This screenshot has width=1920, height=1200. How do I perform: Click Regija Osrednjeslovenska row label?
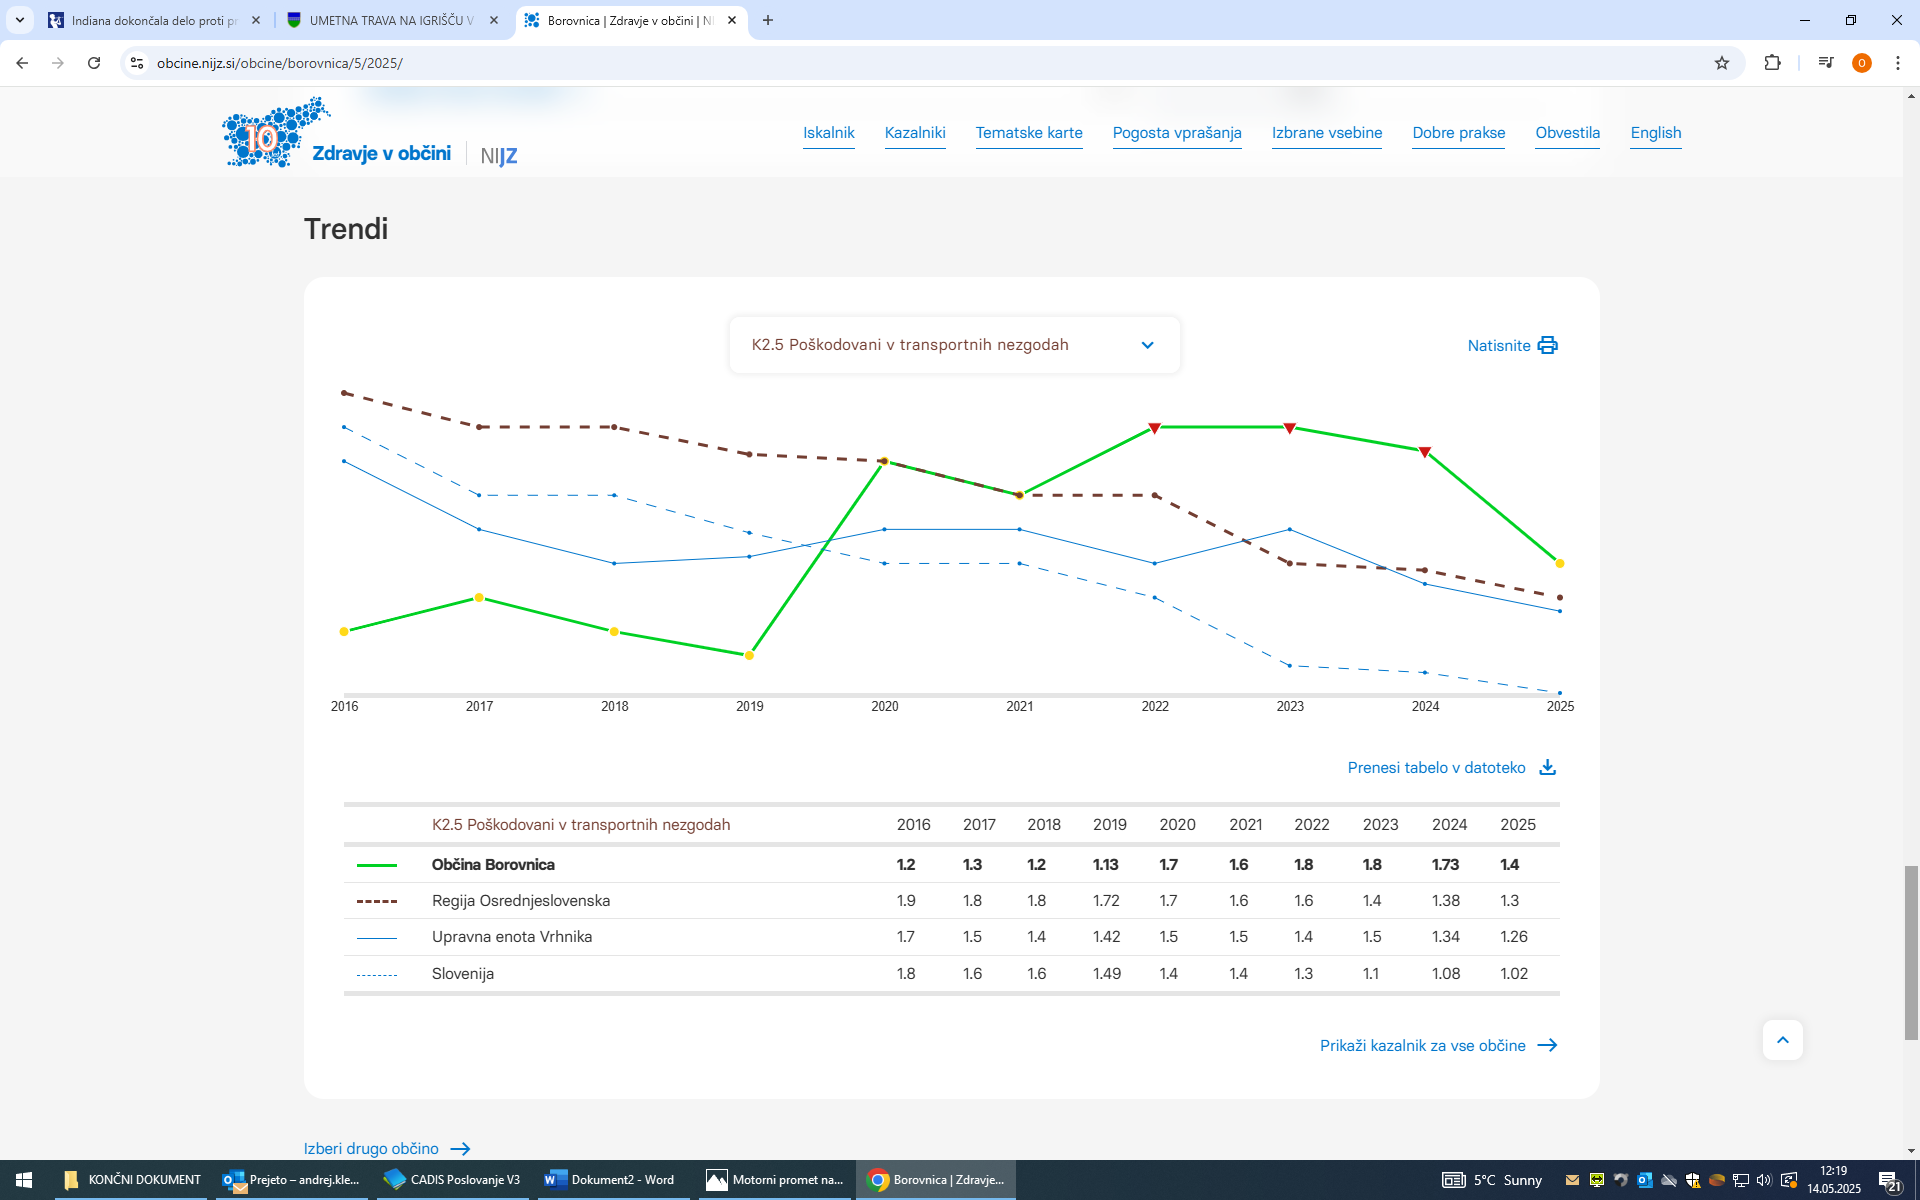coord(521,900)
